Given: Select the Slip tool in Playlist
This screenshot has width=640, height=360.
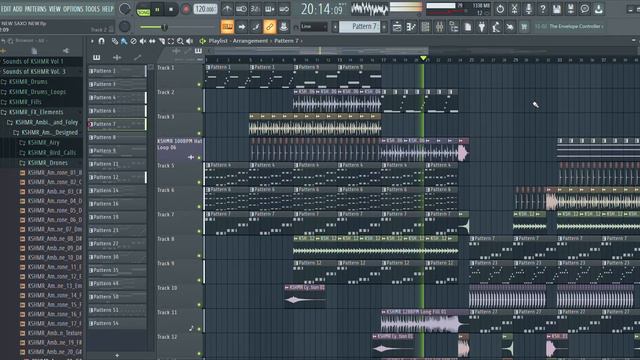Looking at the screenshot, I should (x=152, y=41).
